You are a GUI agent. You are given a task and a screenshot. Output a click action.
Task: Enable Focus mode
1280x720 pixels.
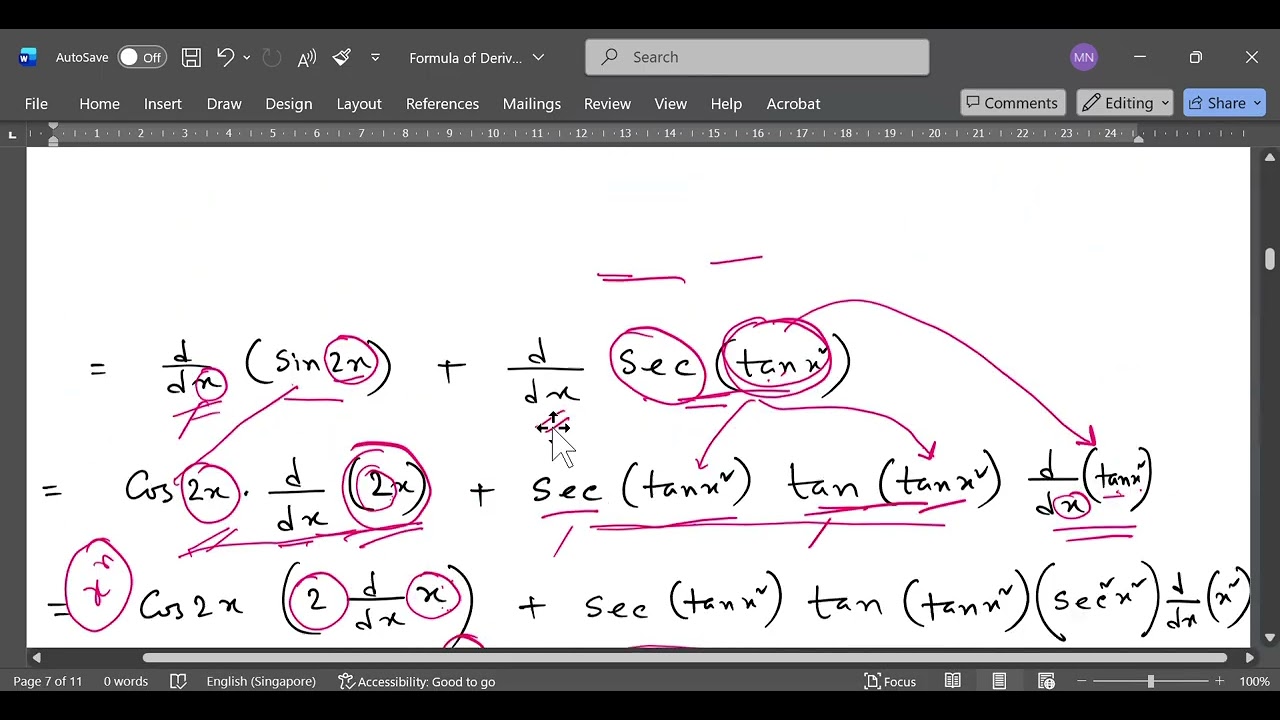tap(890, 681)
